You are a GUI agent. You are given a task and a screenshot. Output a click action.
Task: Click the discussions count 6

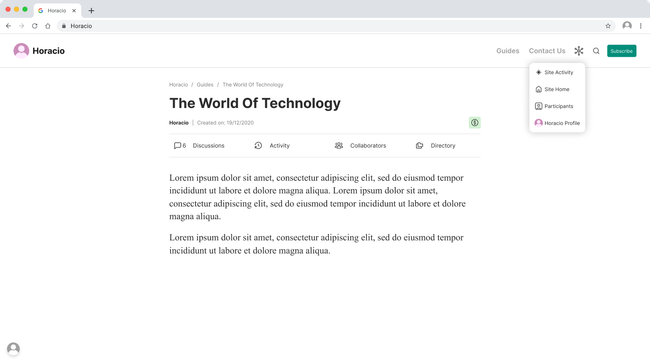pos(184,146)
